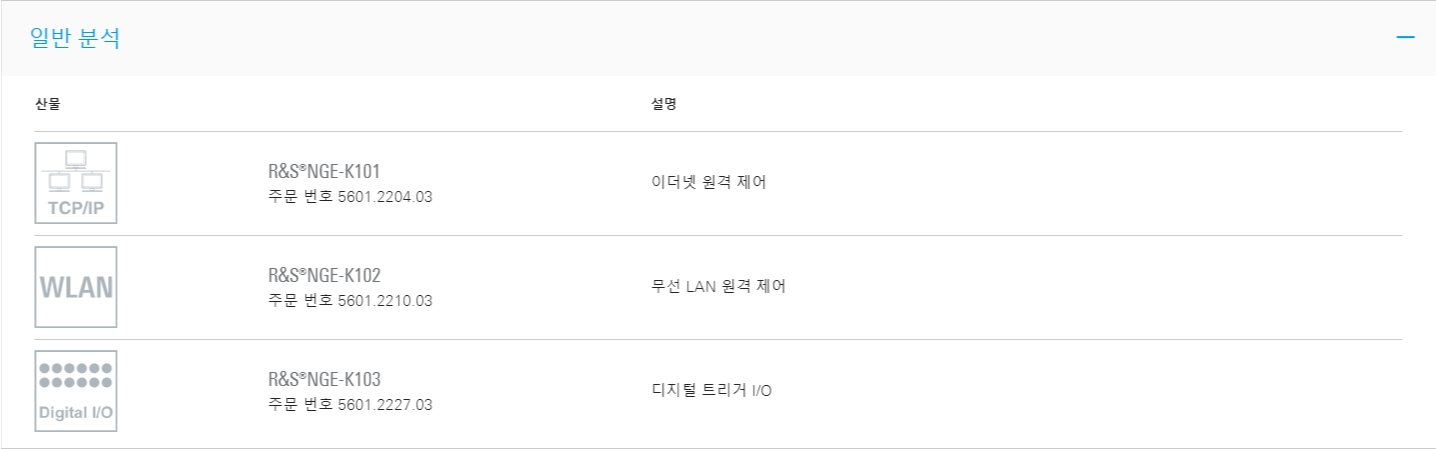Click the 이더넷 원격 제어 description
The height and width of the screenshot is (449, 1438).
click(709, 182)
